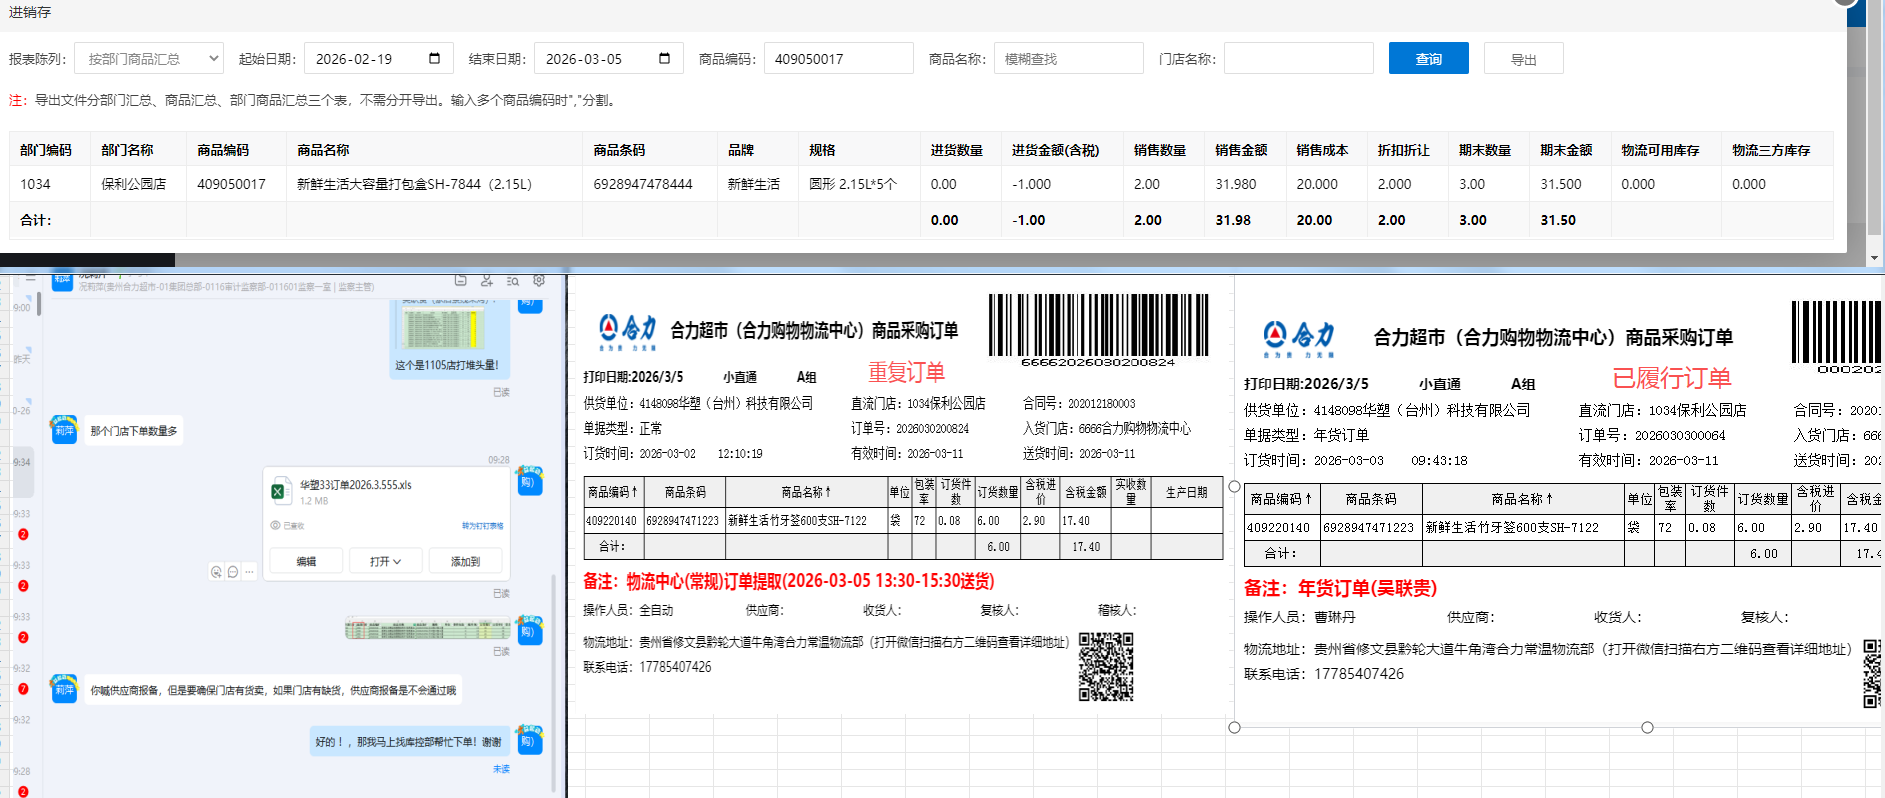Click the search chat history icon
The image size is (1885, 798).
pos(513,280)
